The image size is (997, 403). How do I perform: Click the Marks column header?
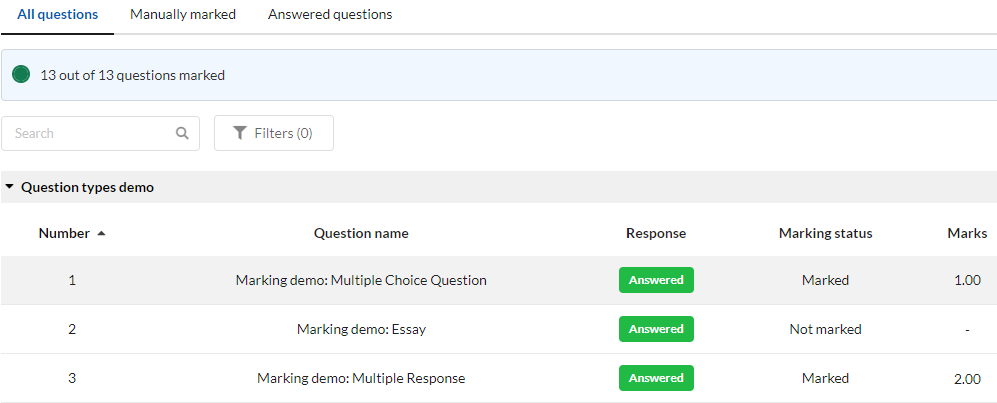coord(966,233)
